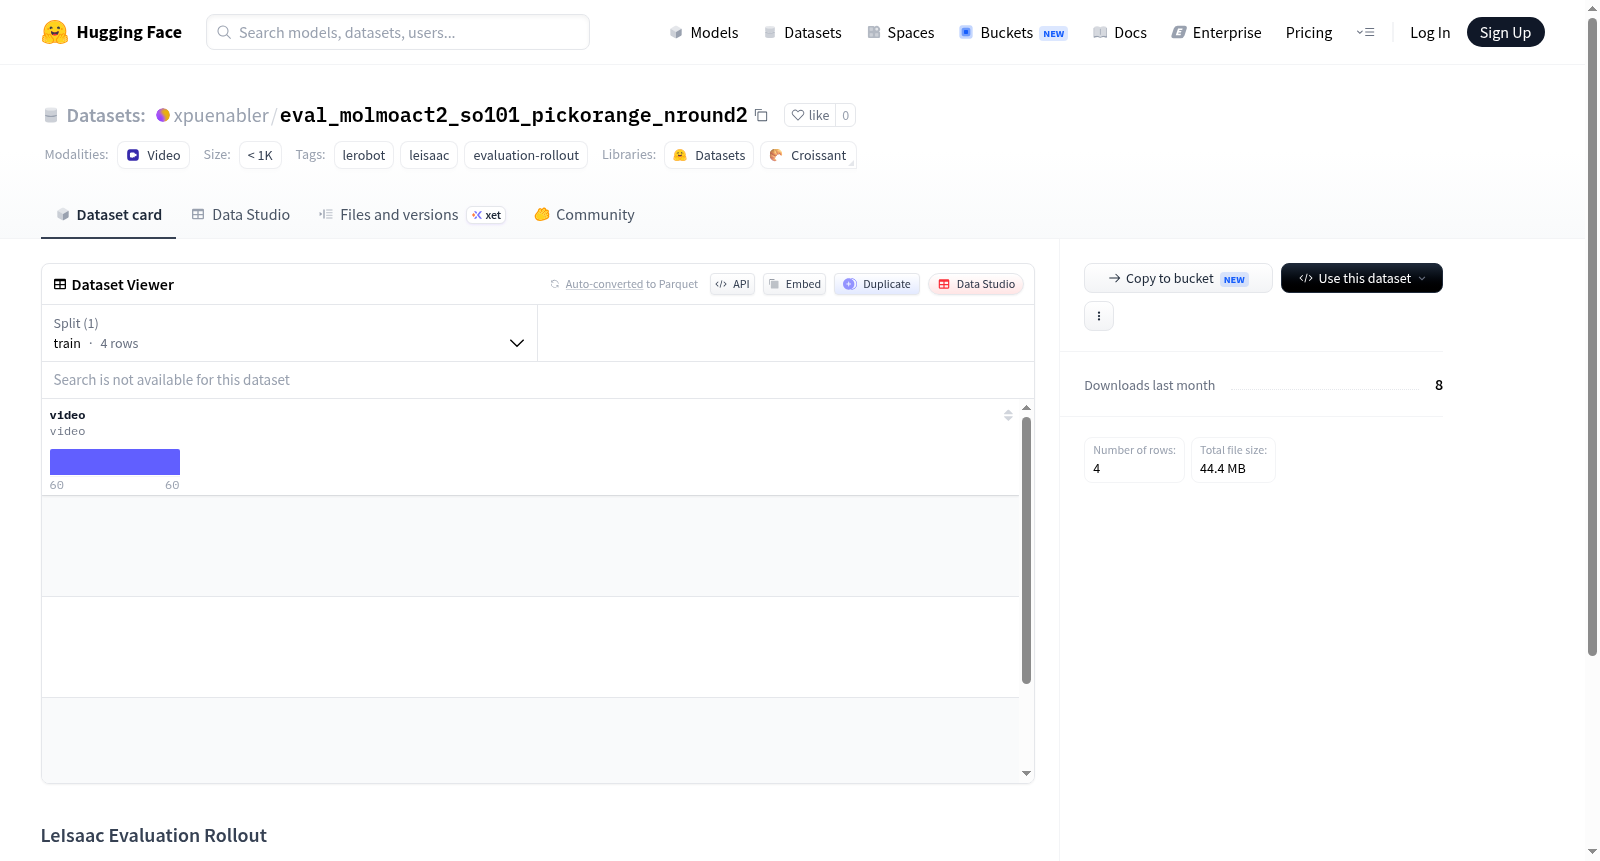The height and width of the screenshot is (861, 1600).
Task: Expand the Split train dropdown
Action: click(x=289, y=333)
